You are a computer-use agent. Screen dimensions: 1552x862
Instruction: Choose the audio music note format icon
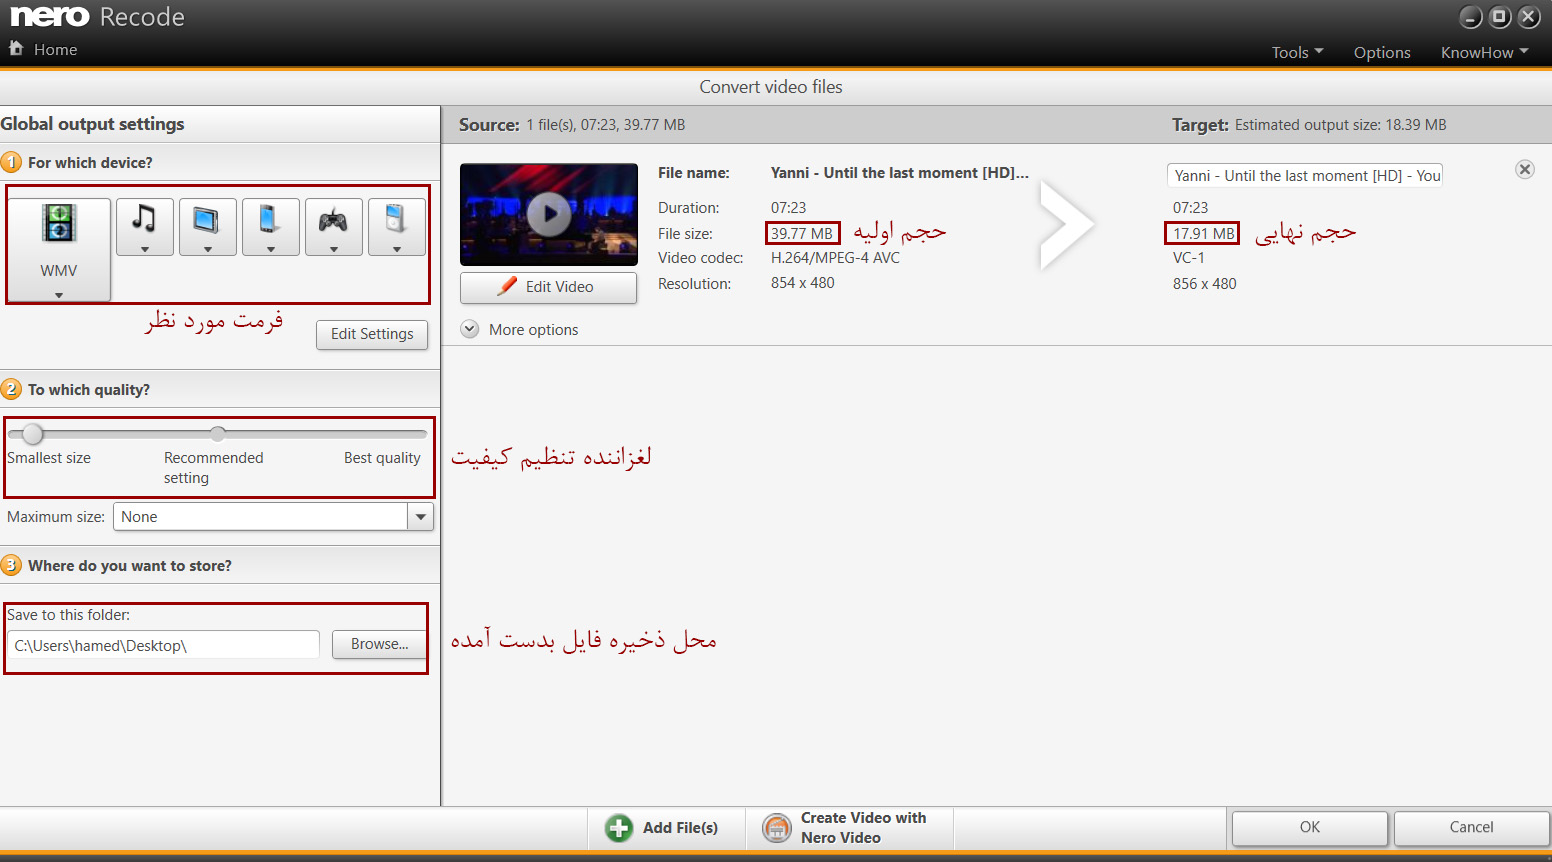[x=145, y=227]
